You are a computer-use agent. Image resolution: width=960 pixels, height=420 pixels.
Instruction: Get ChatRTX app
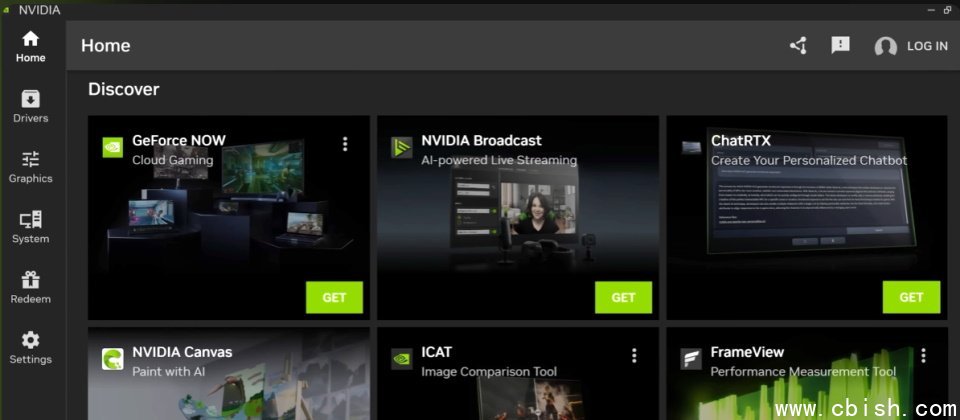tap(911, 298)
